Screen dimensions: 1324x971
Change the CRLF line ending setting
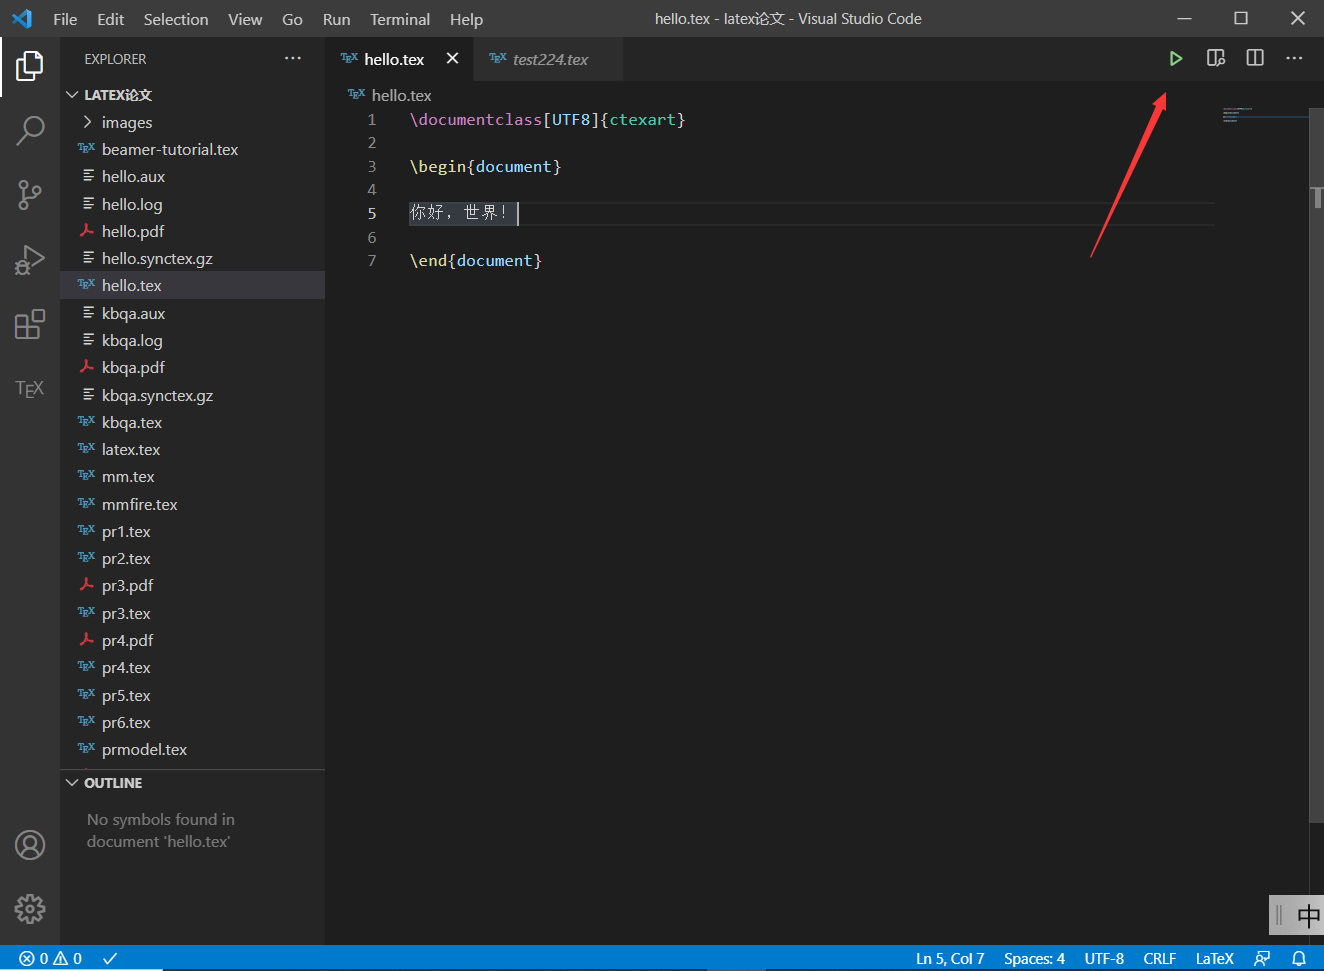coord(1159,958)
